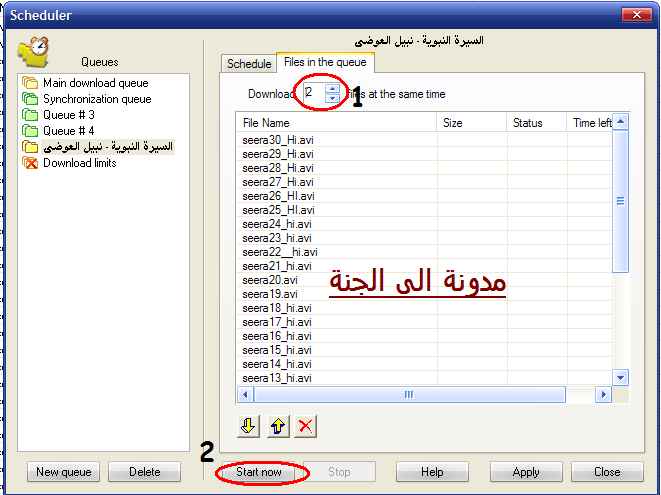Click the Main download queue folder icon
661x495 pixels.
point(30,83)
